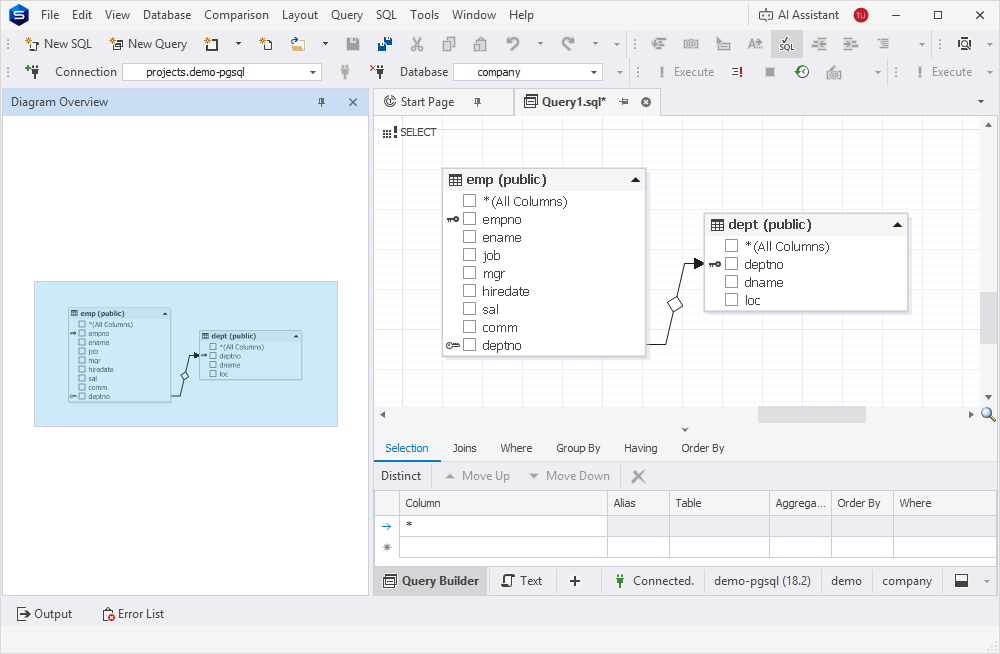Check the sal column checkbox
This screenshot has width=1000, height=654.
tap(469, 308)
